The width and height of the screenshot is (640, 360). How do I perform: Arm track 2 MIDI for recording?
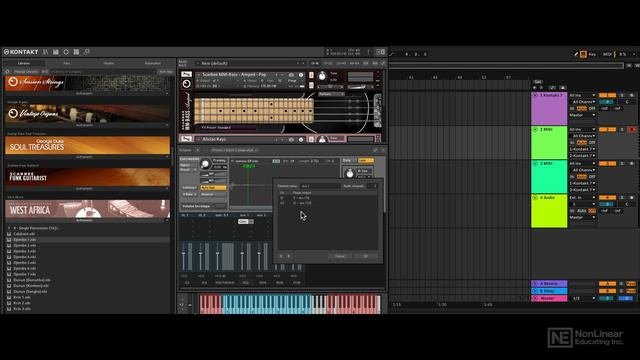point(632,129)
